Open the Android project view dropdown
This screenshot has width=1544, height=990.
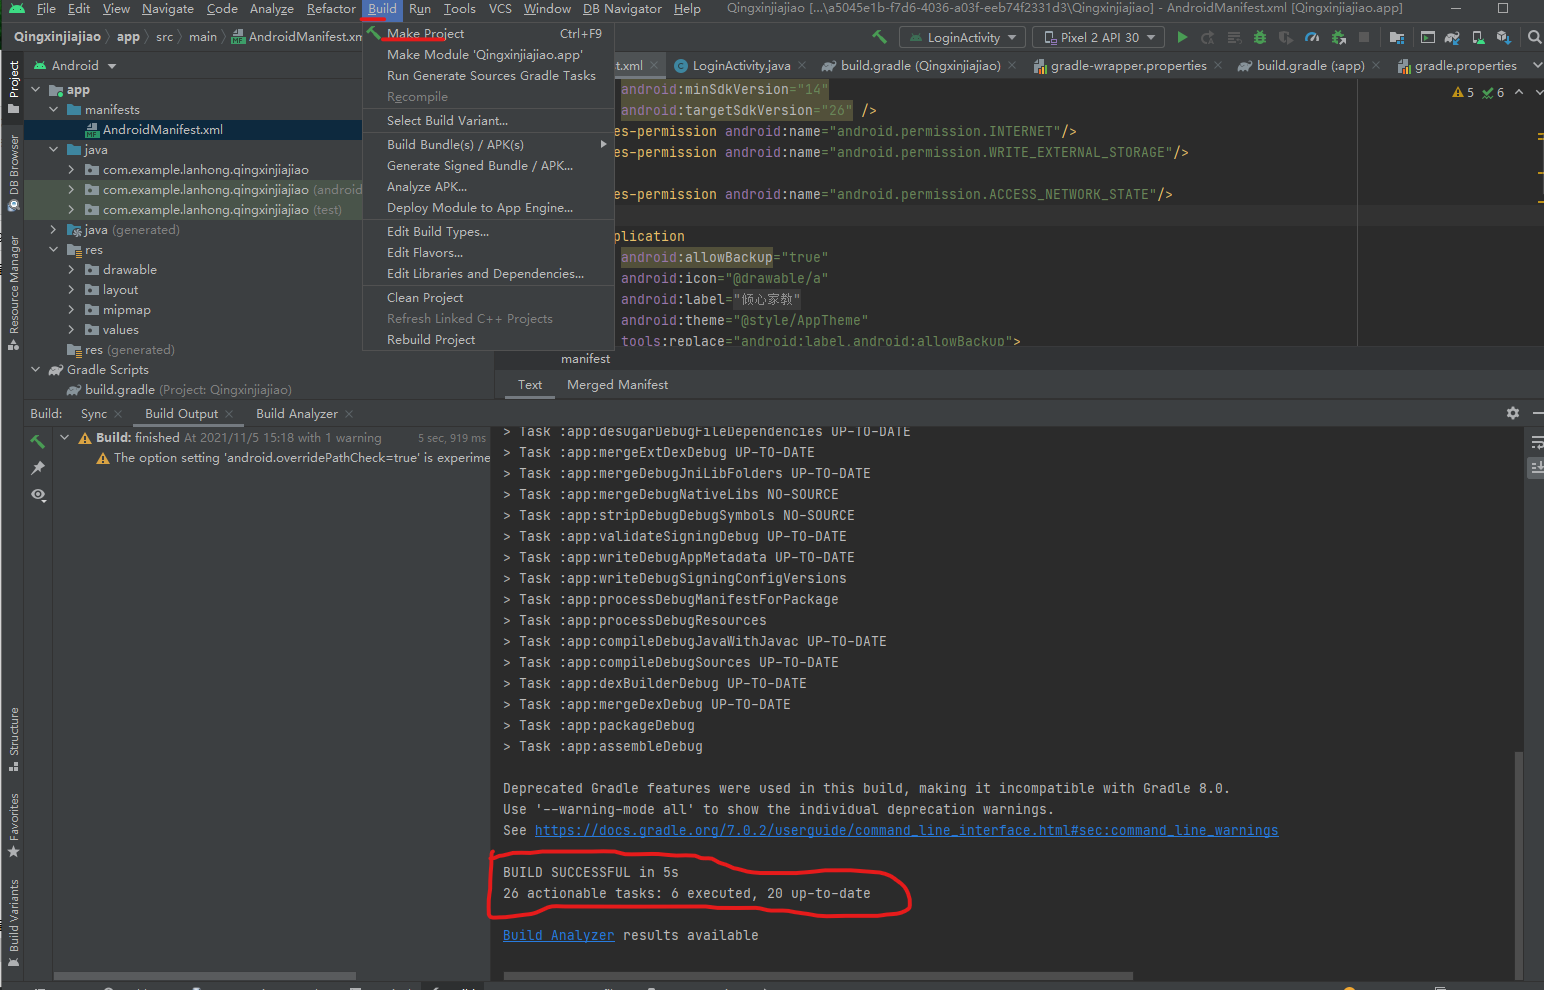(x=76, y=66)
